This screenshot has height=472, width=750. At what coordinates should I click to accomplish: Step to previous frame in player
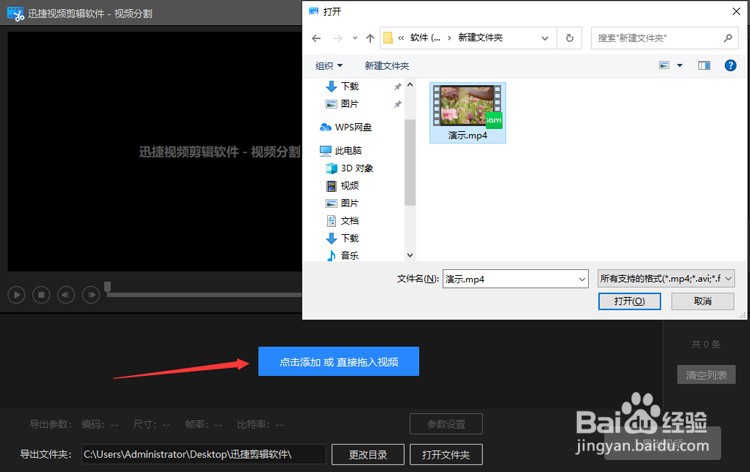click(66, 295)
